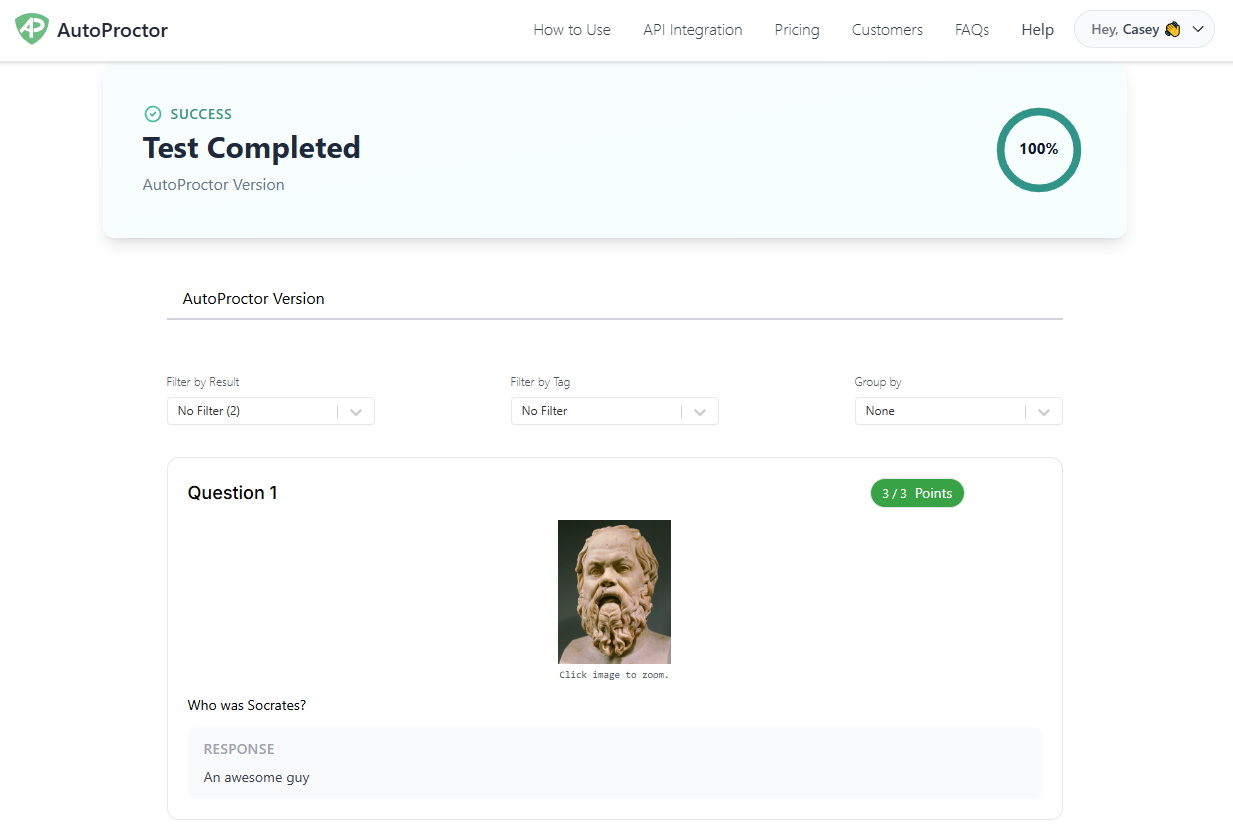The image size is (1233, 836).
Task: Click the waving hand emoji icon
Action: point(1173,30)
